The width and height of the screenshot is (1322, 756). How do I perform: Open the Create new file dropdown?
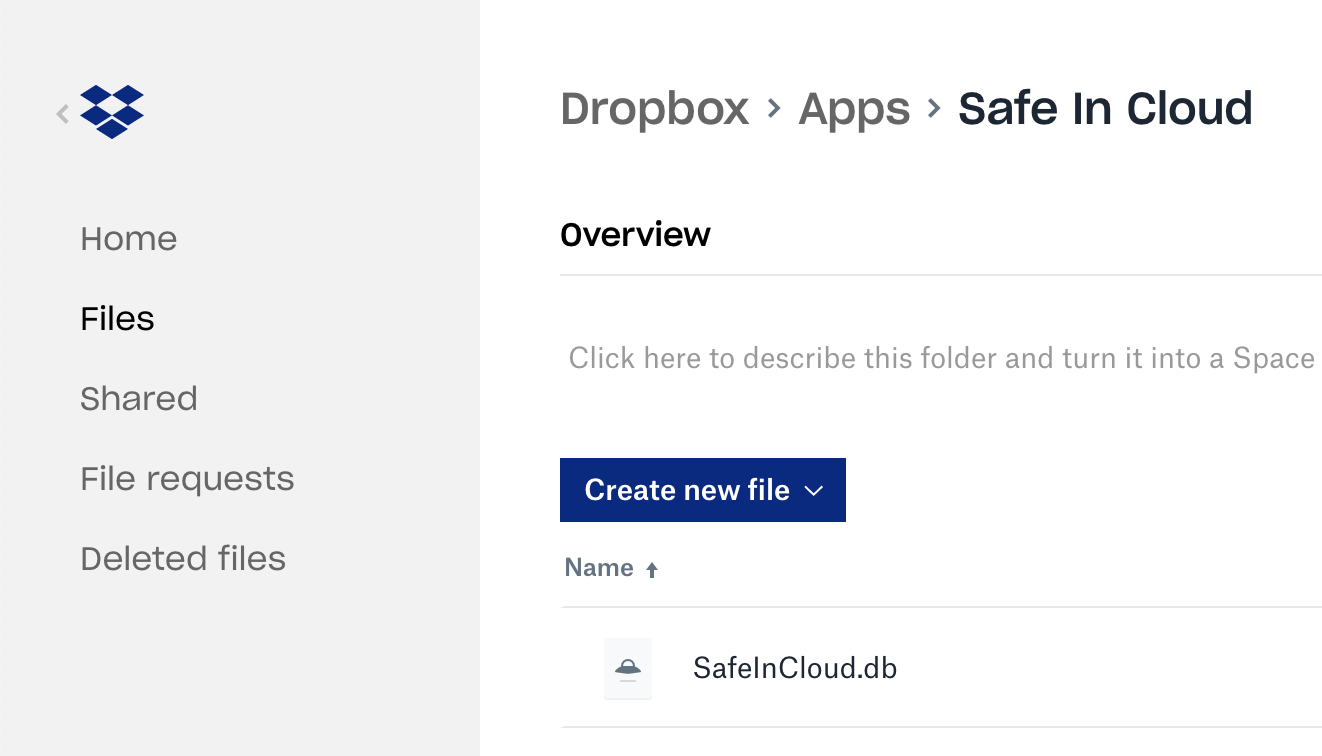click(703, 490)
